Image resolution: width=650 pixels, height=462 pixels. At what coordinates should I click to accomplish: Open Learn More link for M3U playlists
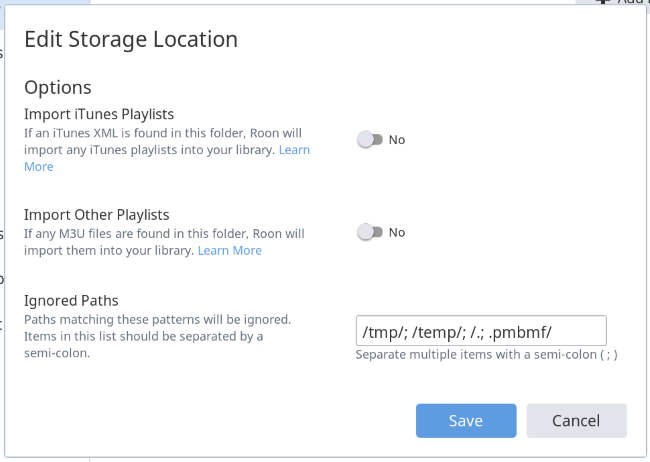tap(230, 250)
